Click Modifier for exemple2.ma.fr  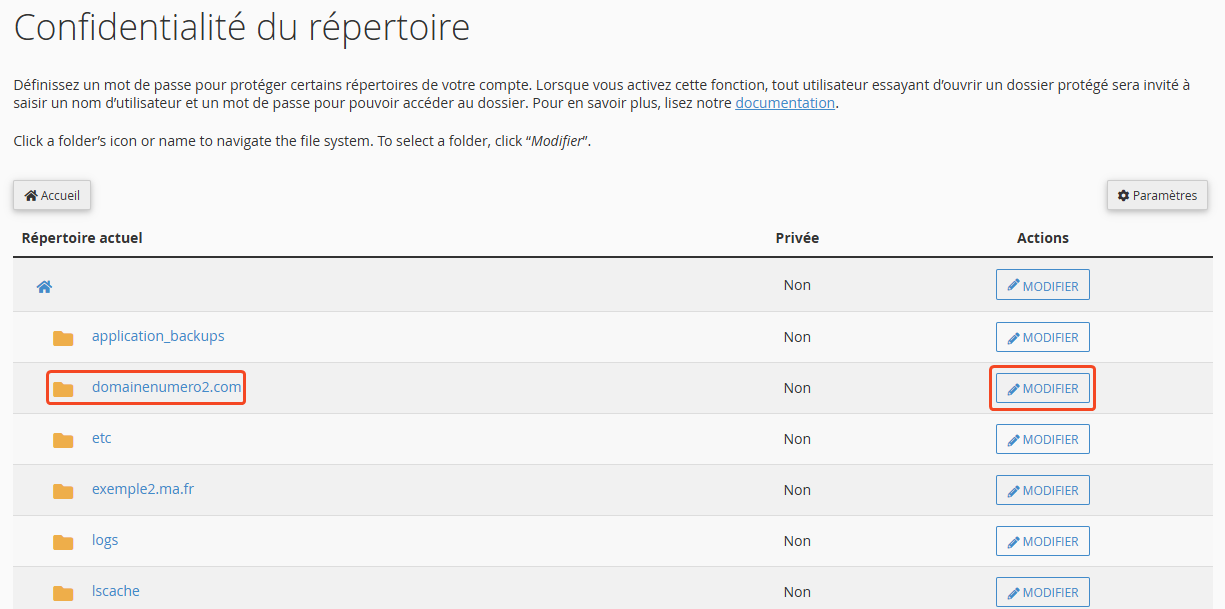click(x=1042, y=490)
